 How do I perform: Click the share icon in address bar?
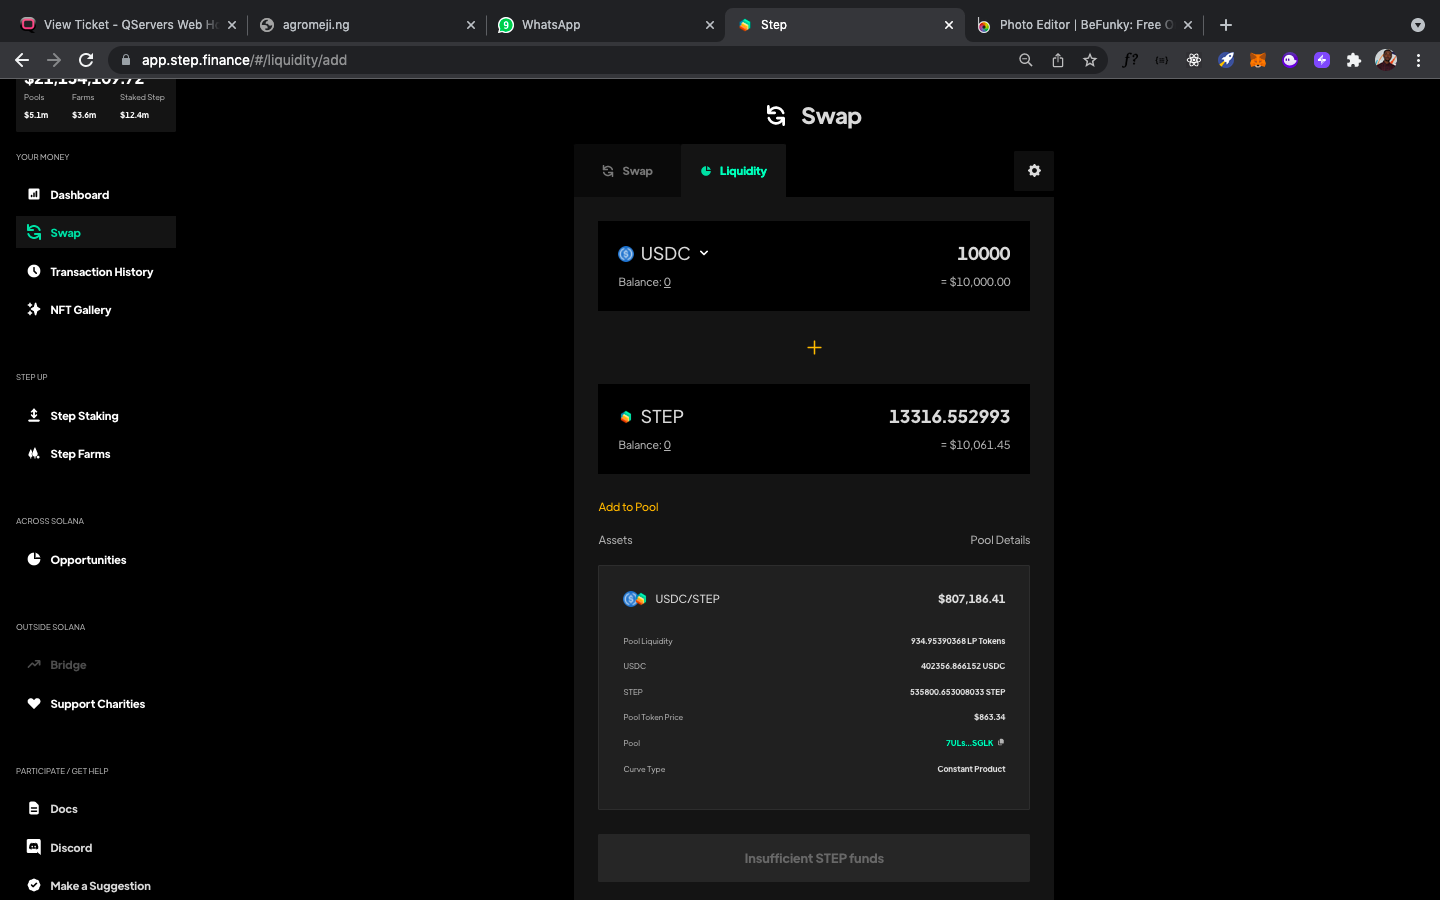pyautogui.click(x=1058, y=60)
